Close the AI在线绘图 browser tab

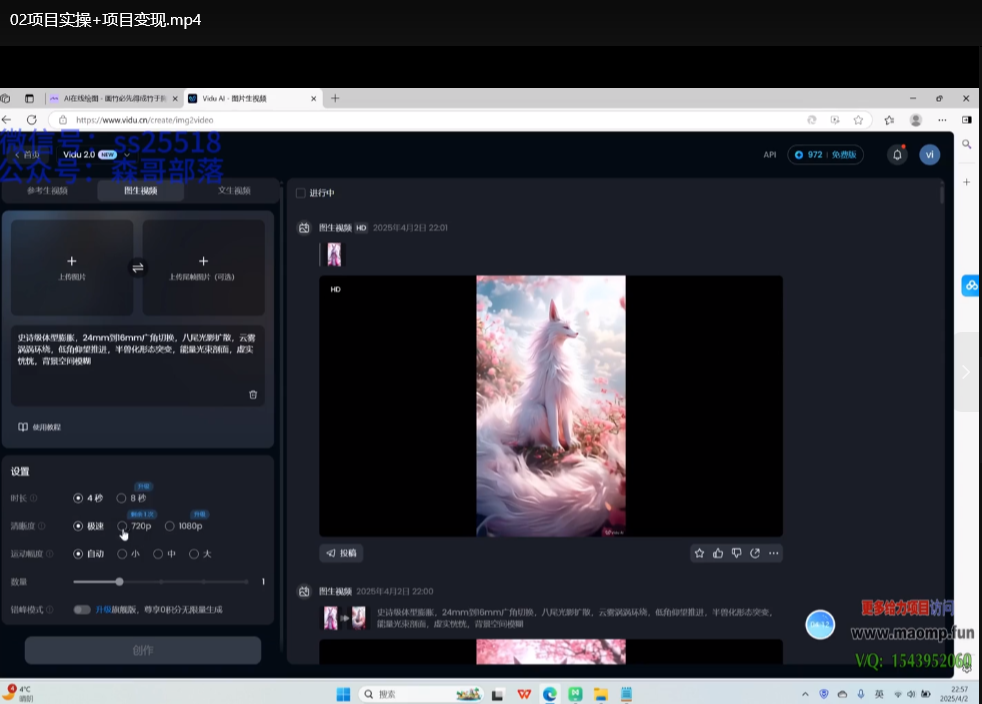[175, 98]
